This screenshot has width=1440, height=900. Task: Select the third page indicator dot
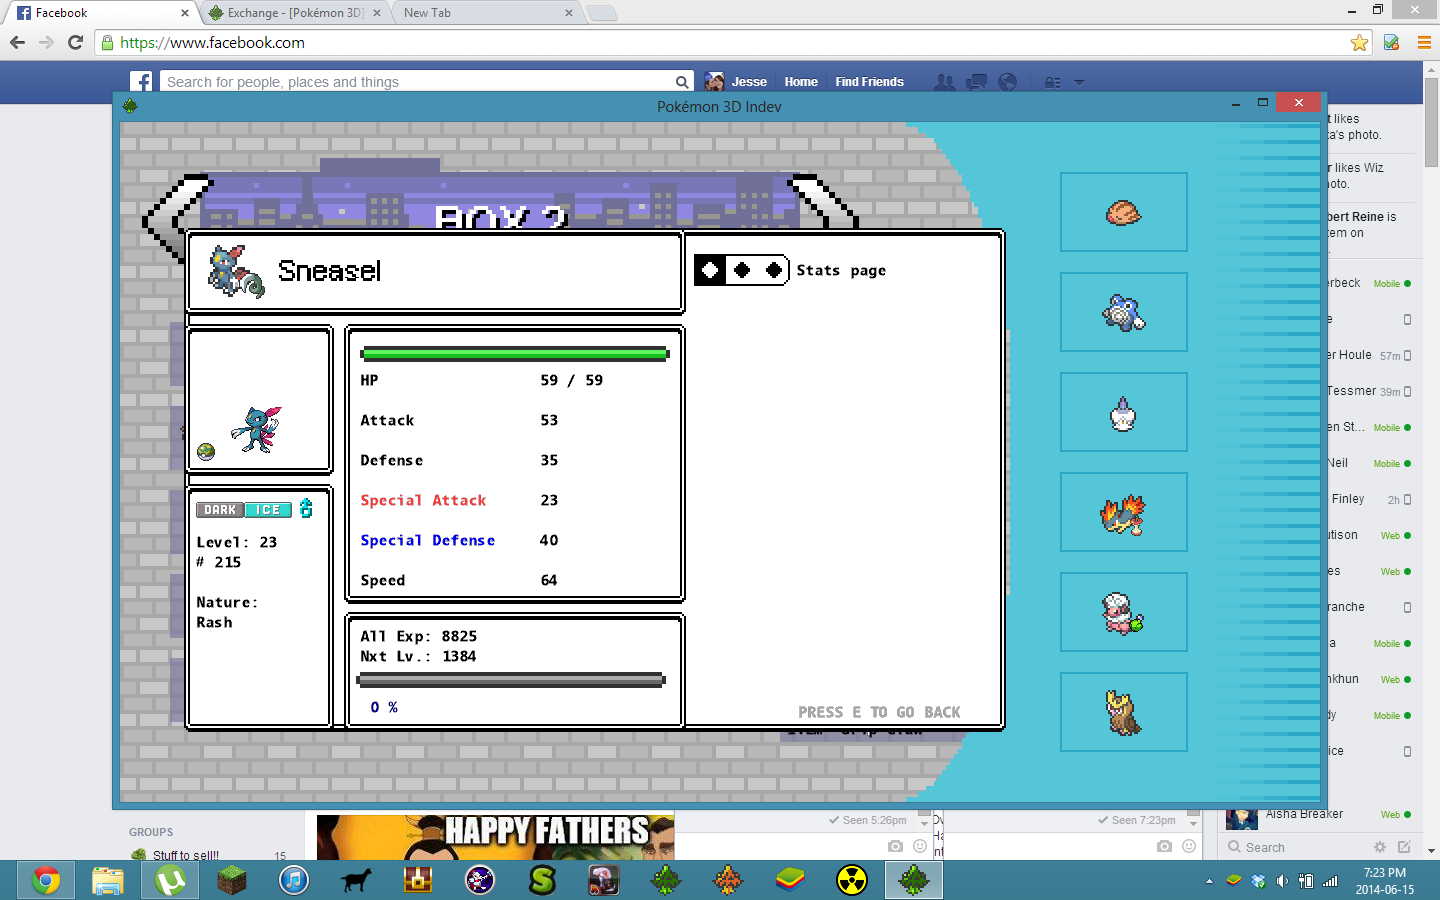pyautogui.click(x=774, y=270)
